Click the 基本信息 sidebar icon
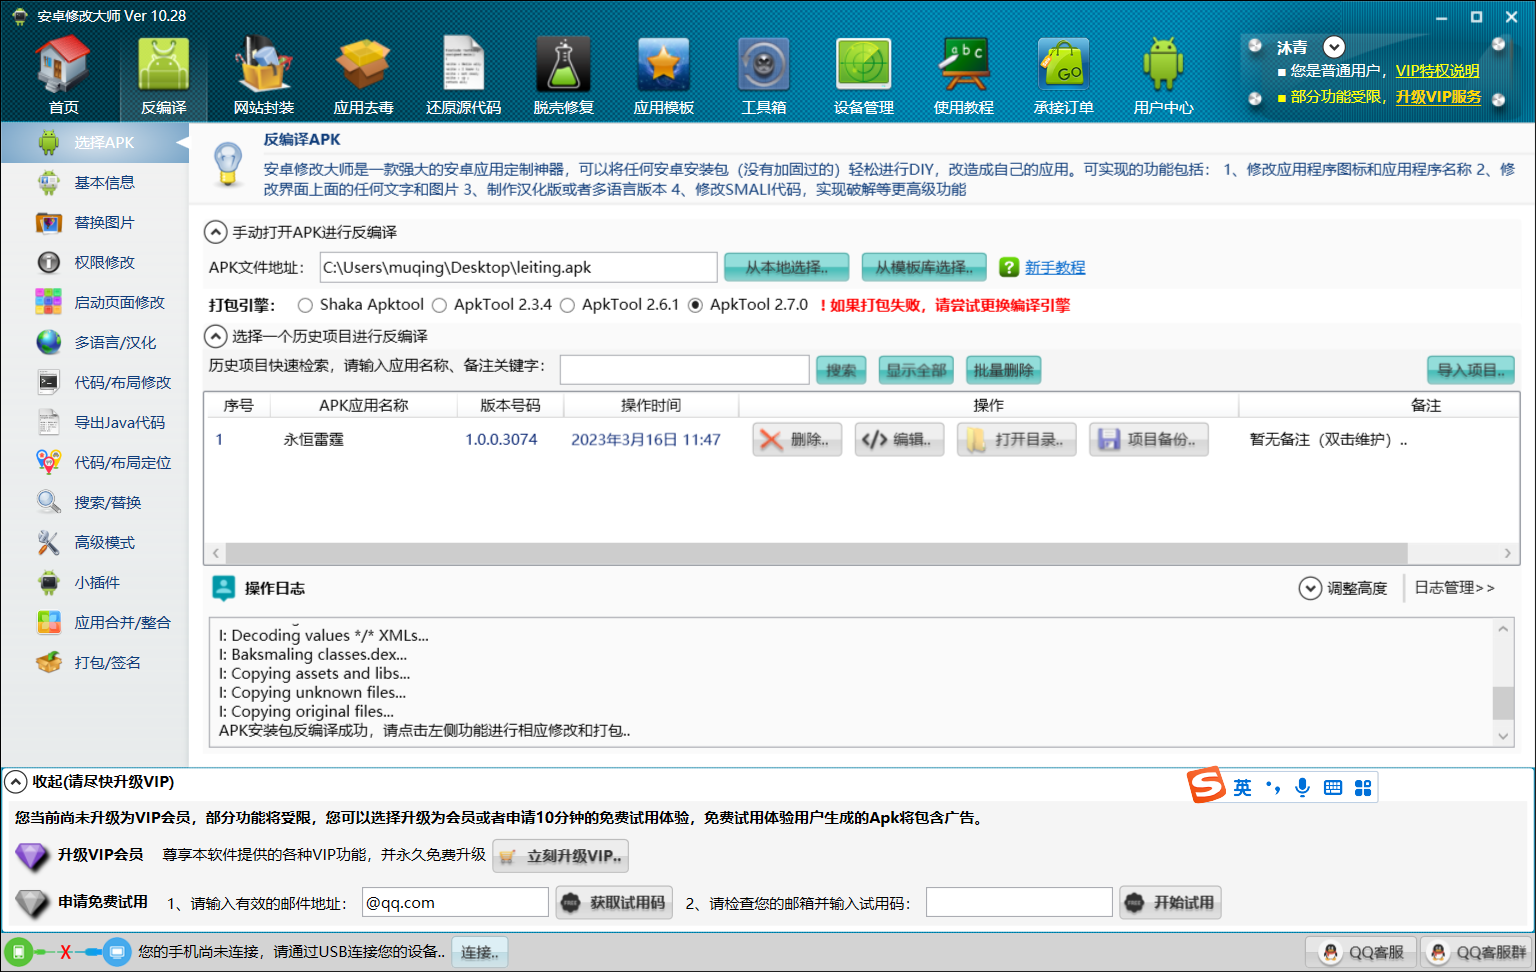 click(49, 183)
